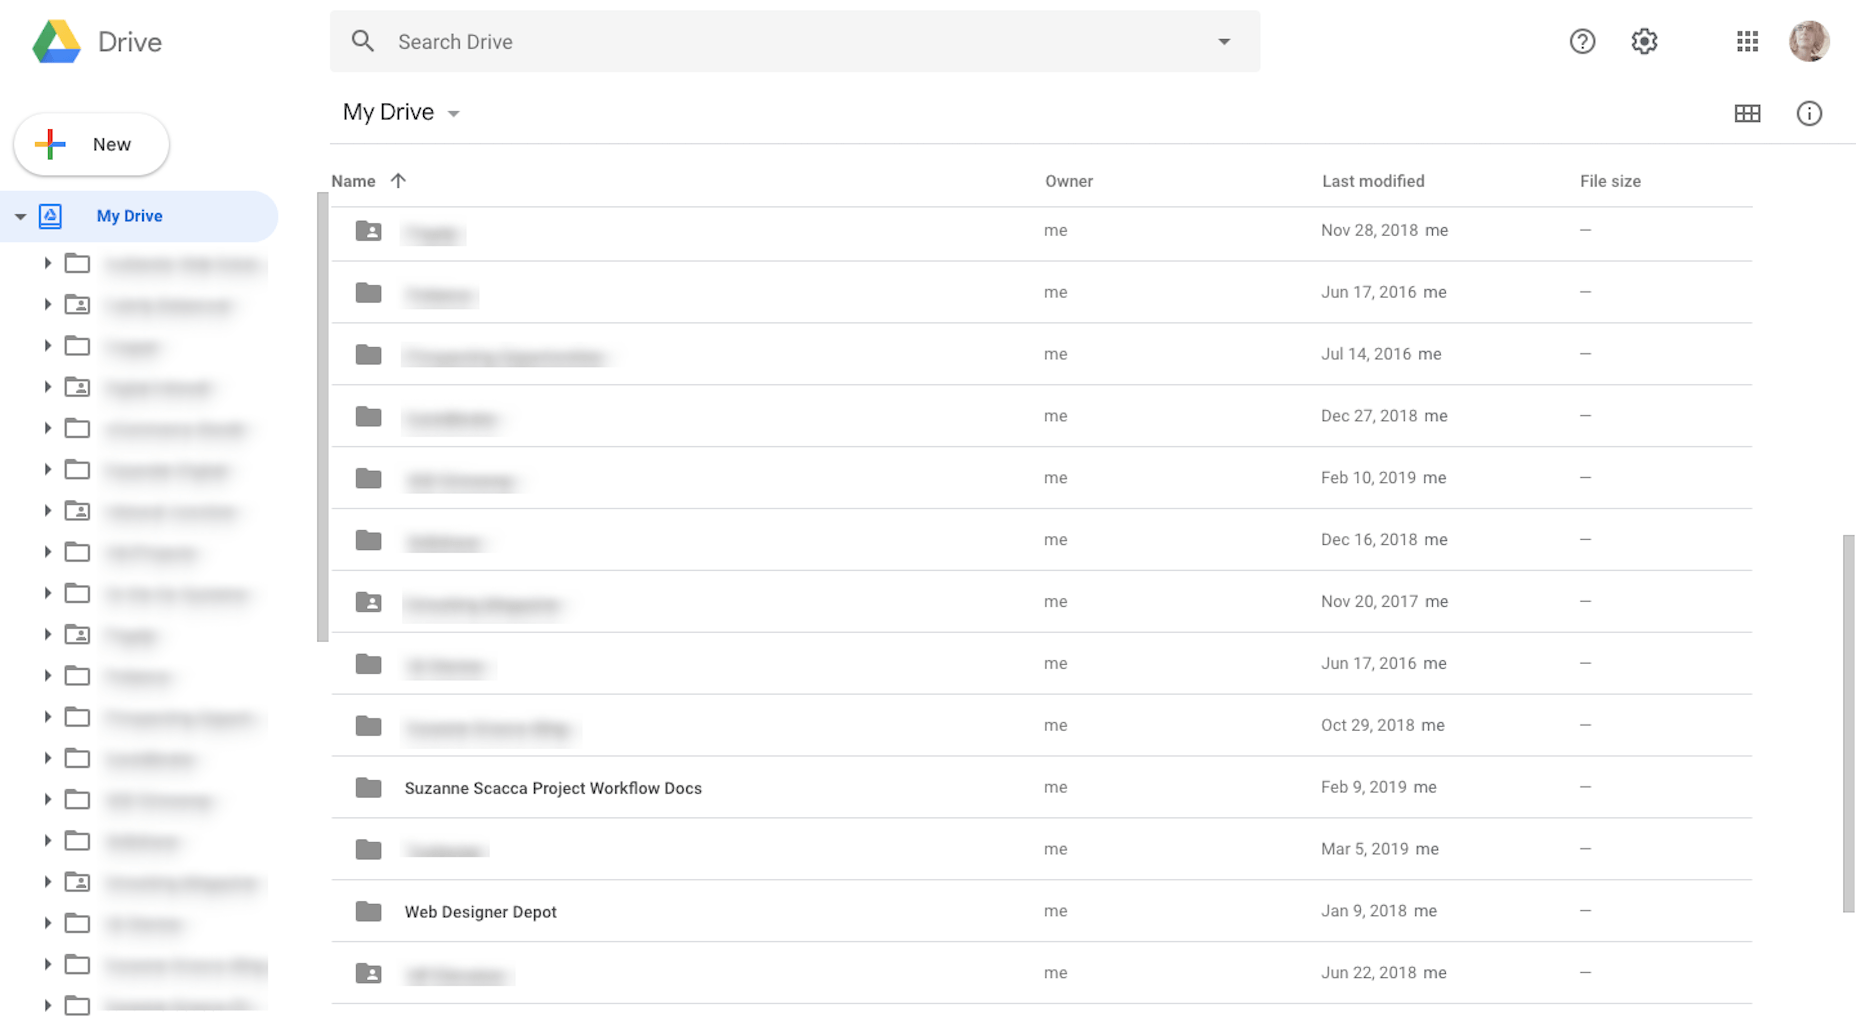
Task: Click shared folder icon modified Nov 28, 2018
Action: [369, 231]
